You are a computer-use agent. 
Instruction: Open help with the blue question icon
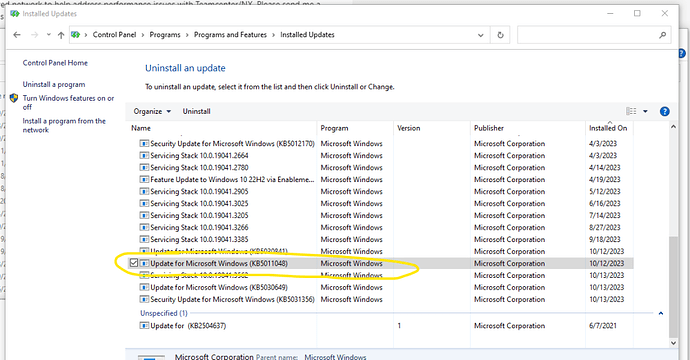pos(664,111)
